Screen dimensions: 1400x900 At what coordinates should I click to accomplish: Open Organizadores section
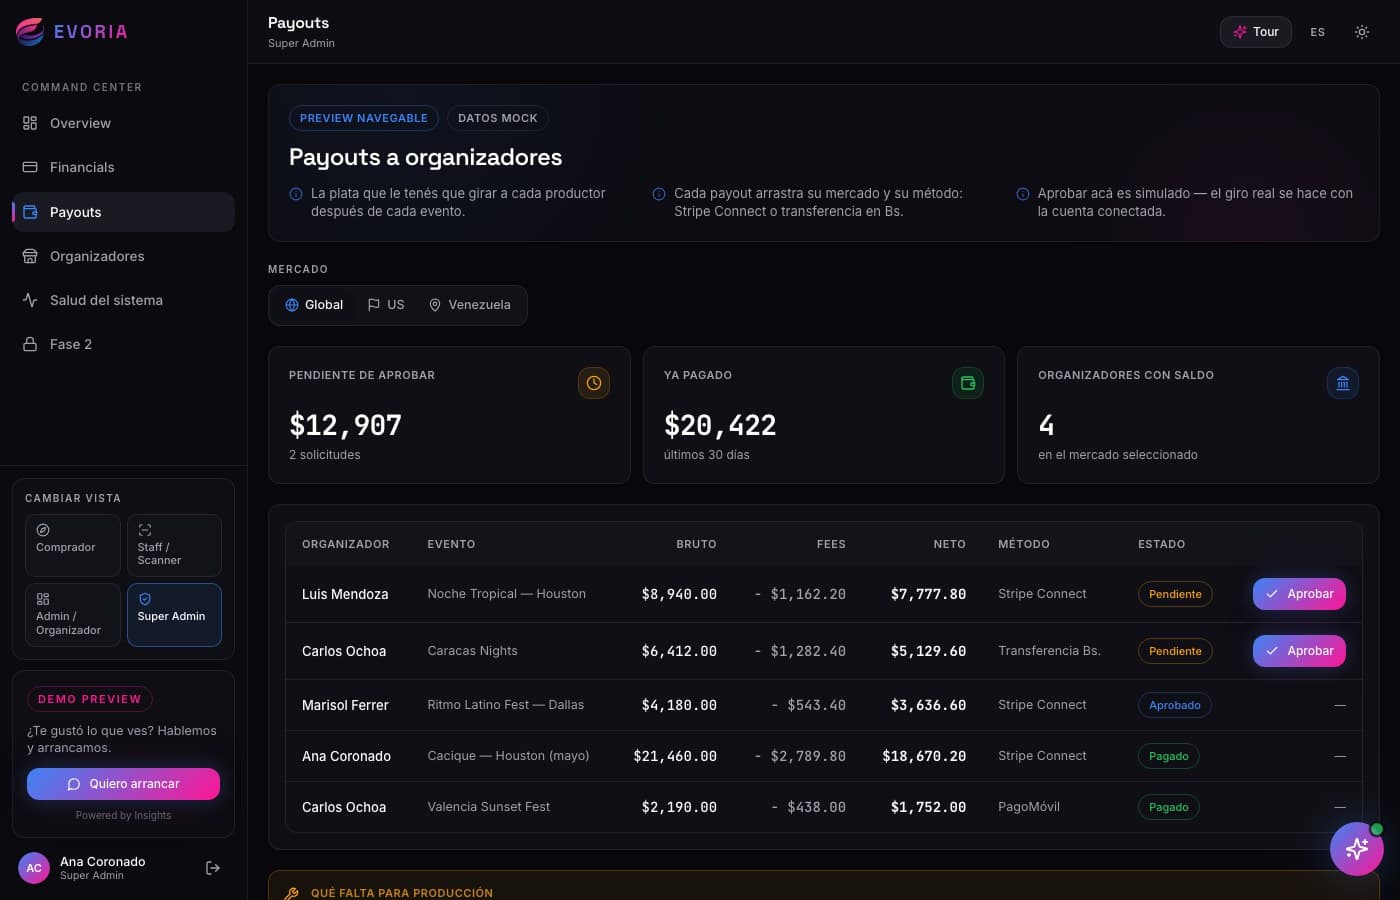(123, 256)
